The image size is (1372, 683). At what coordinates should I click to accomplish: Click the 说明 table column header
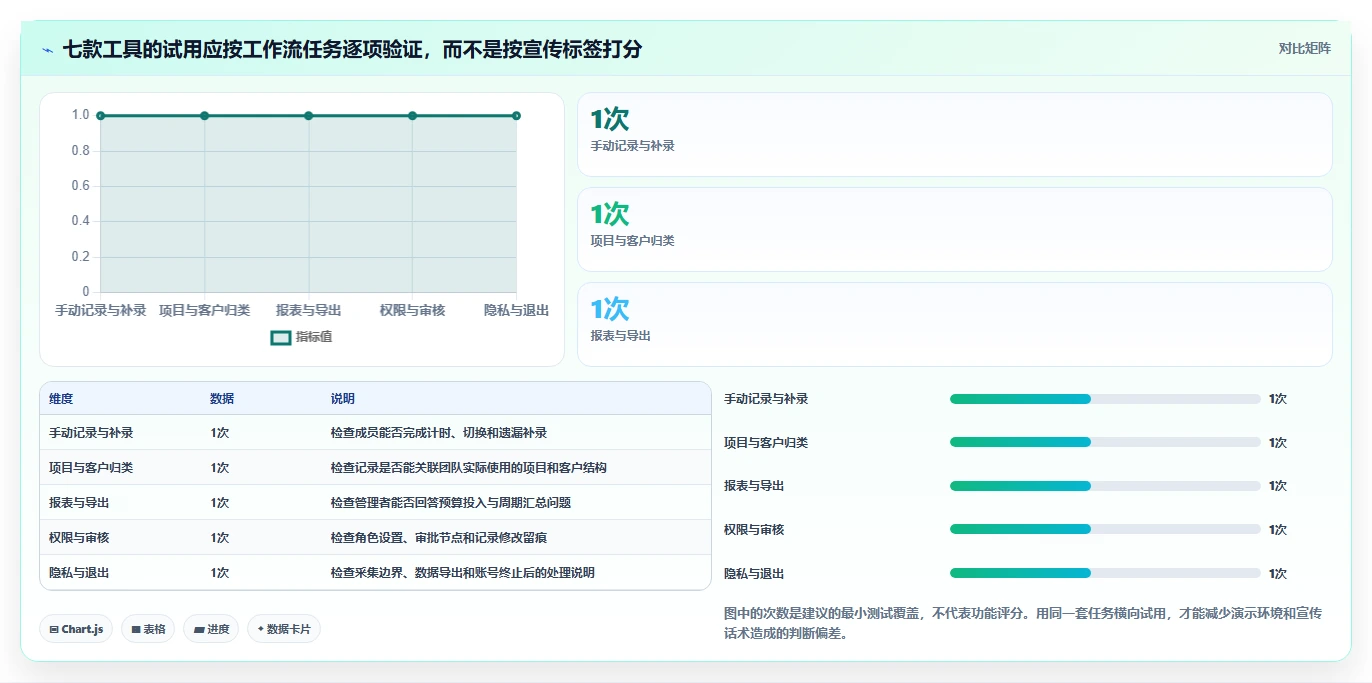(343, 399)
